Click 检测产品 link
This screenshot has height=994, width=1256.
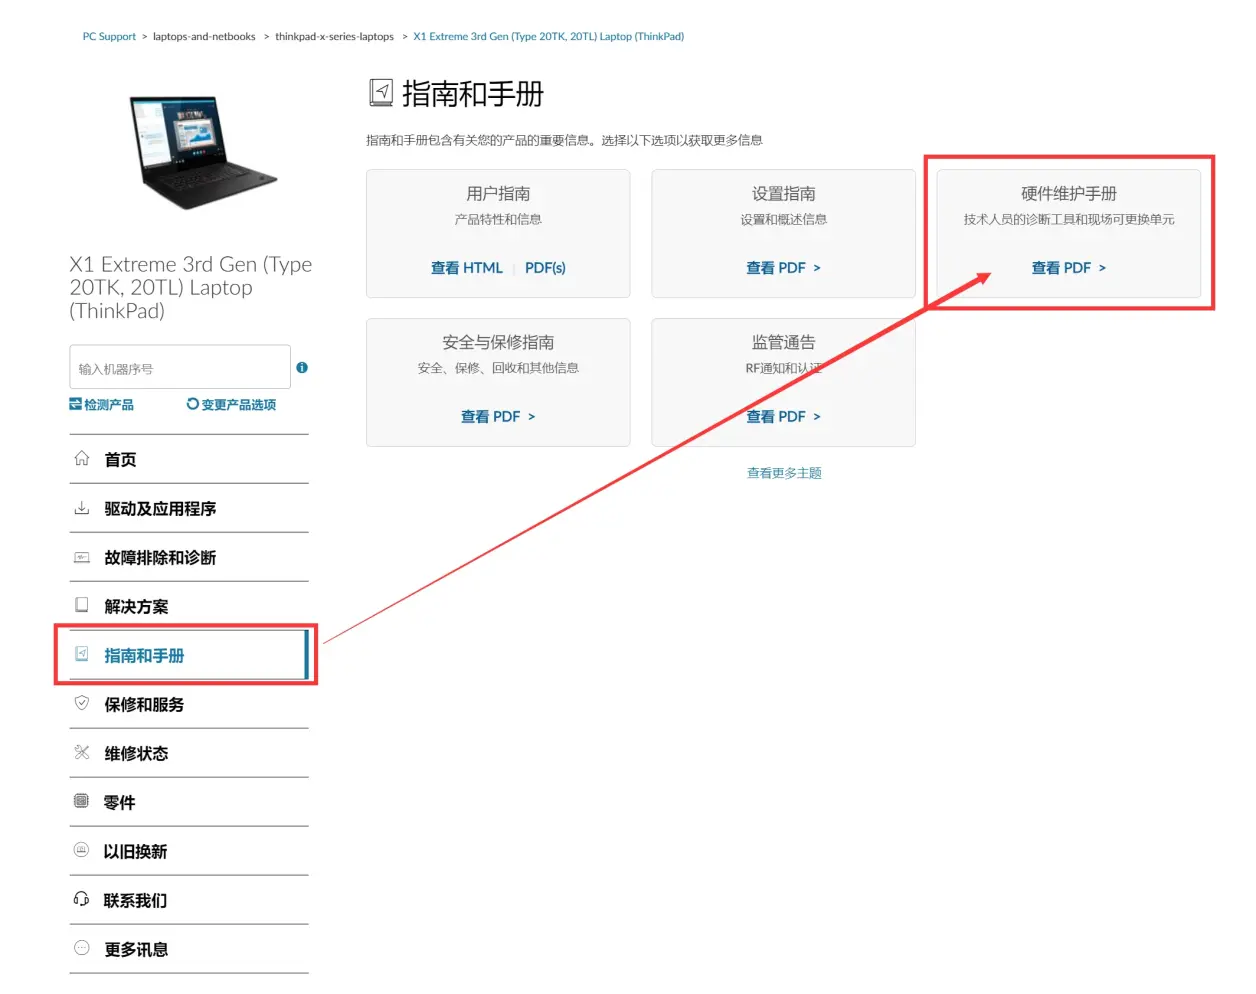coord(109,405)
